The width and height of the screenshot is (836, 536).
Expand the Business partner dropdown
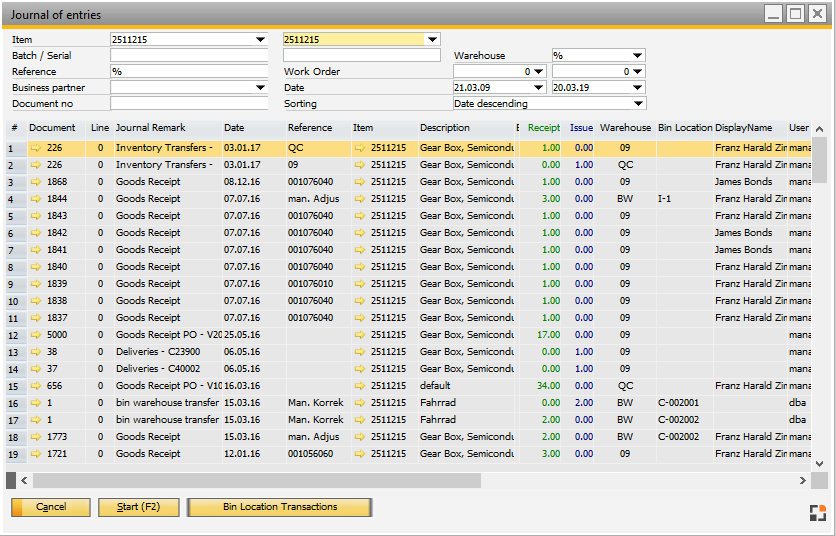coord(260,88)
